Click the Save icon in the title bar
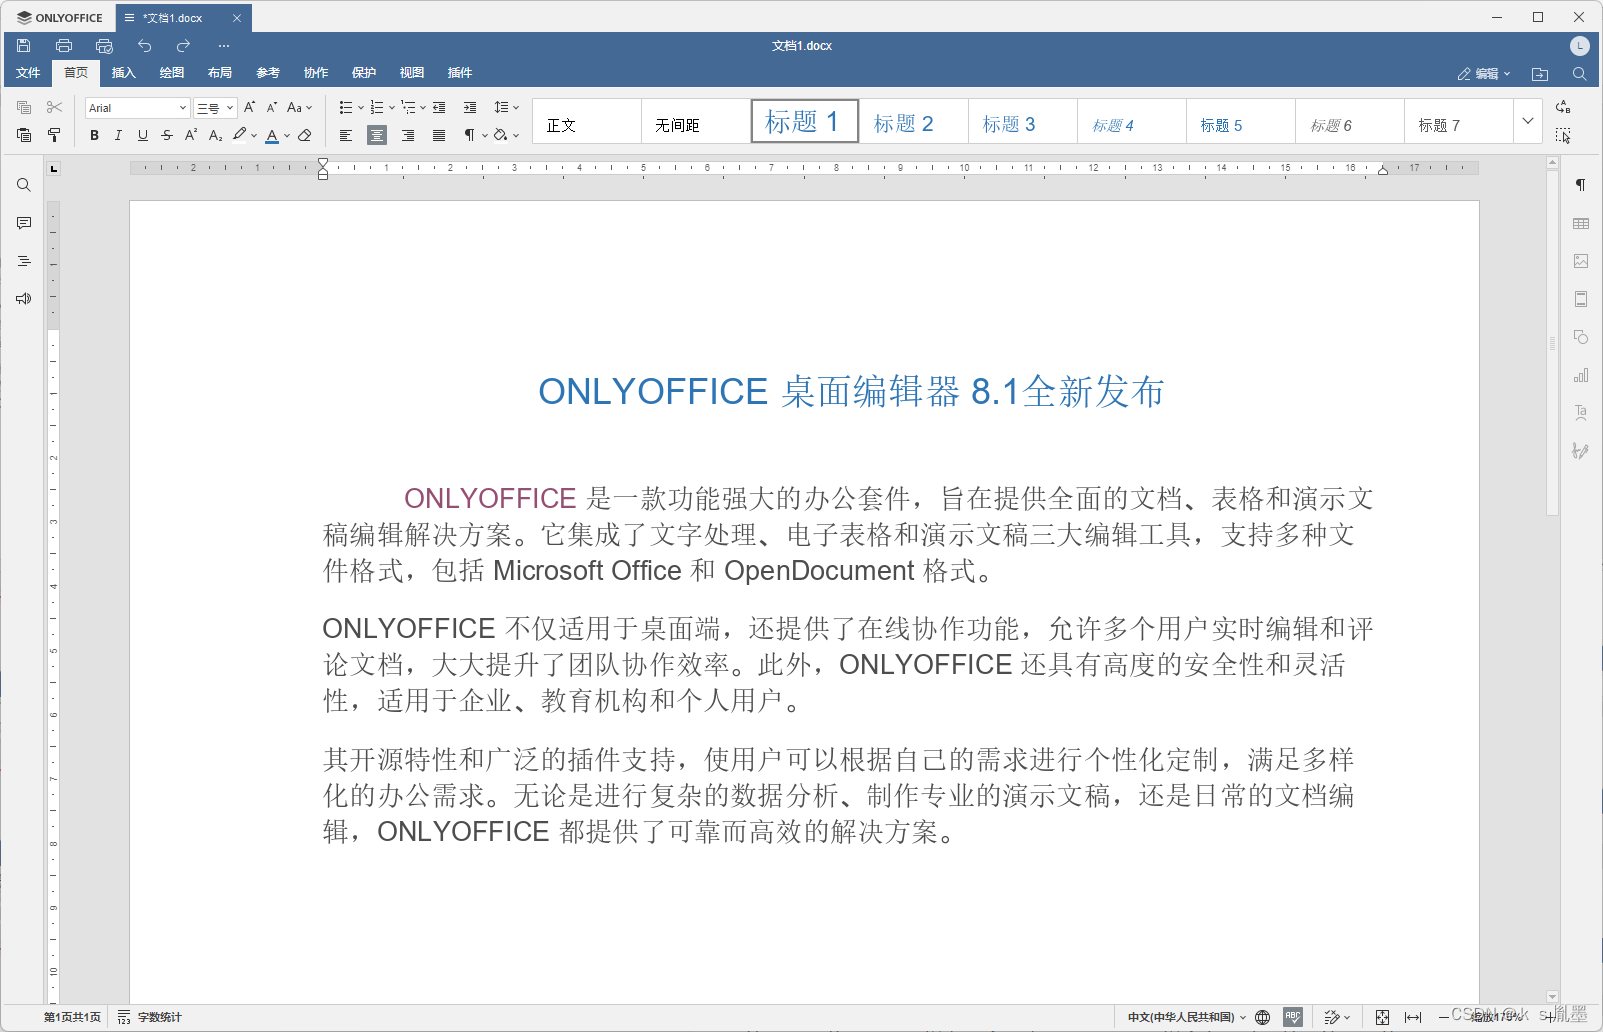The height and width of the screenshot is (1032, 1603). [x=24, y=46]
